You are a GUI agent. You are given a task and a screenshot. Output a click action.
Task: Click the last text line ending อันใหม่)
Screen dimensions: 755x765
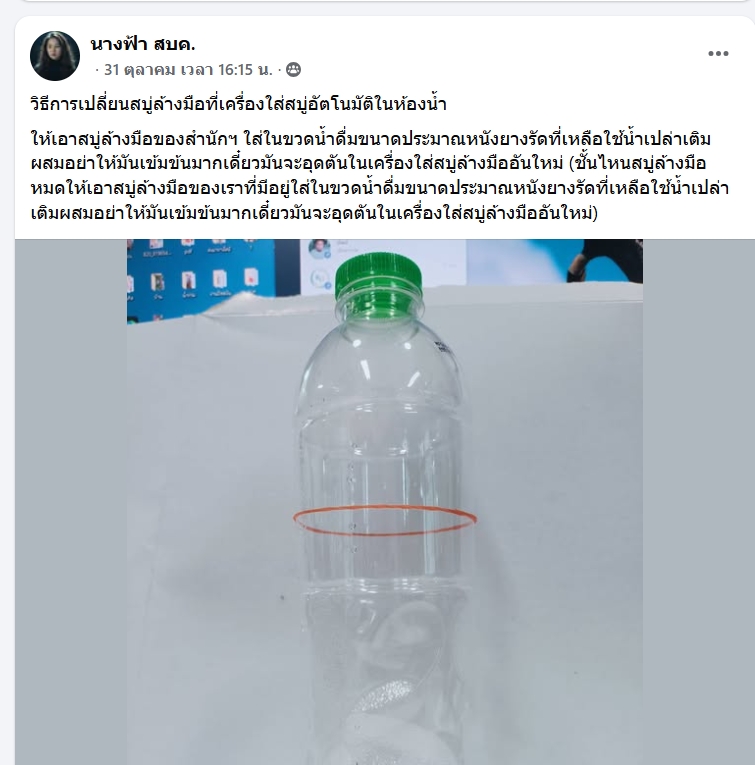314,213
